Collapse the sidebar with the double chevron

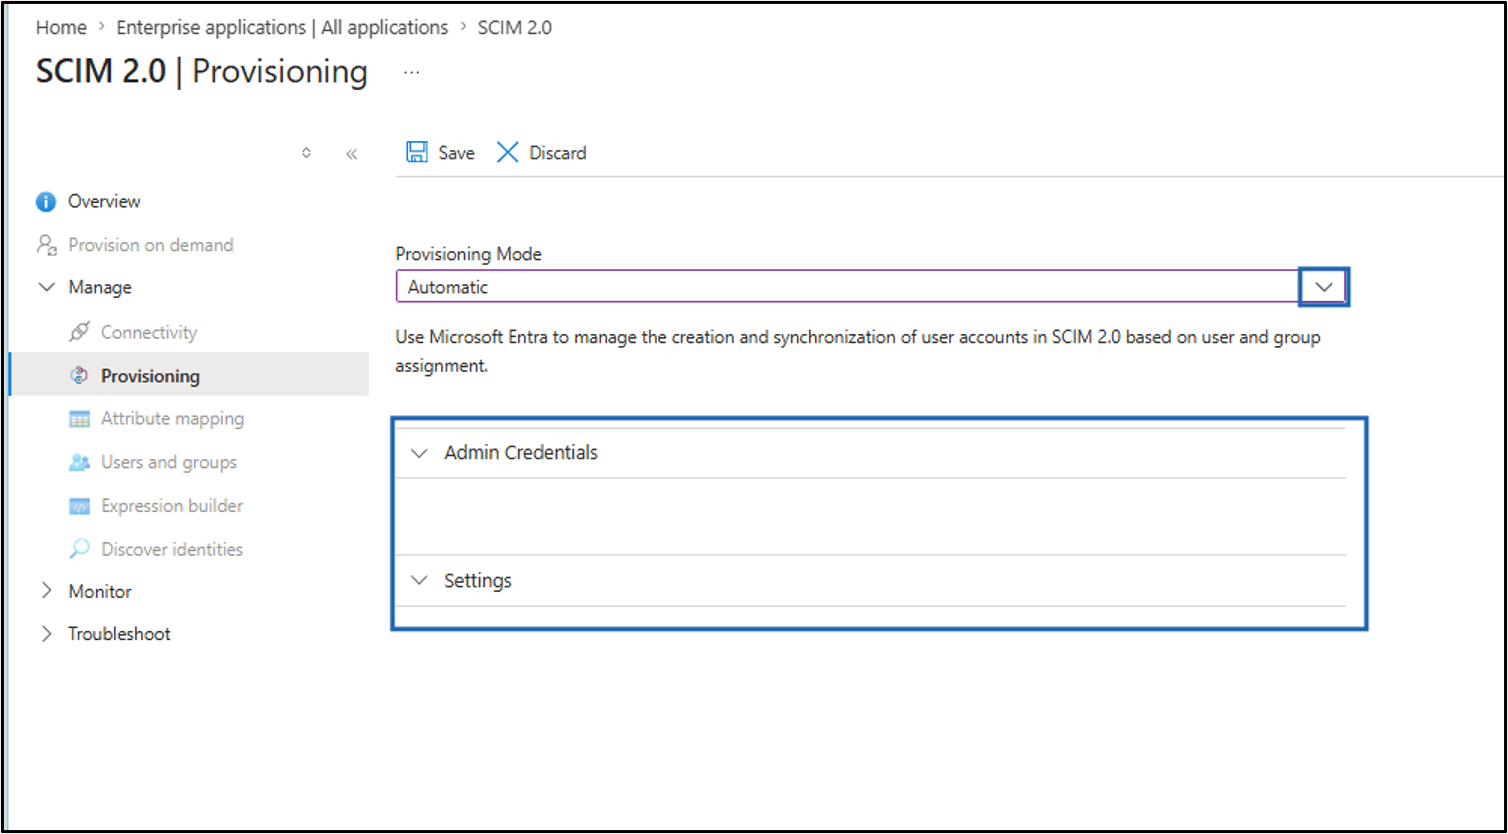point(351,154)
